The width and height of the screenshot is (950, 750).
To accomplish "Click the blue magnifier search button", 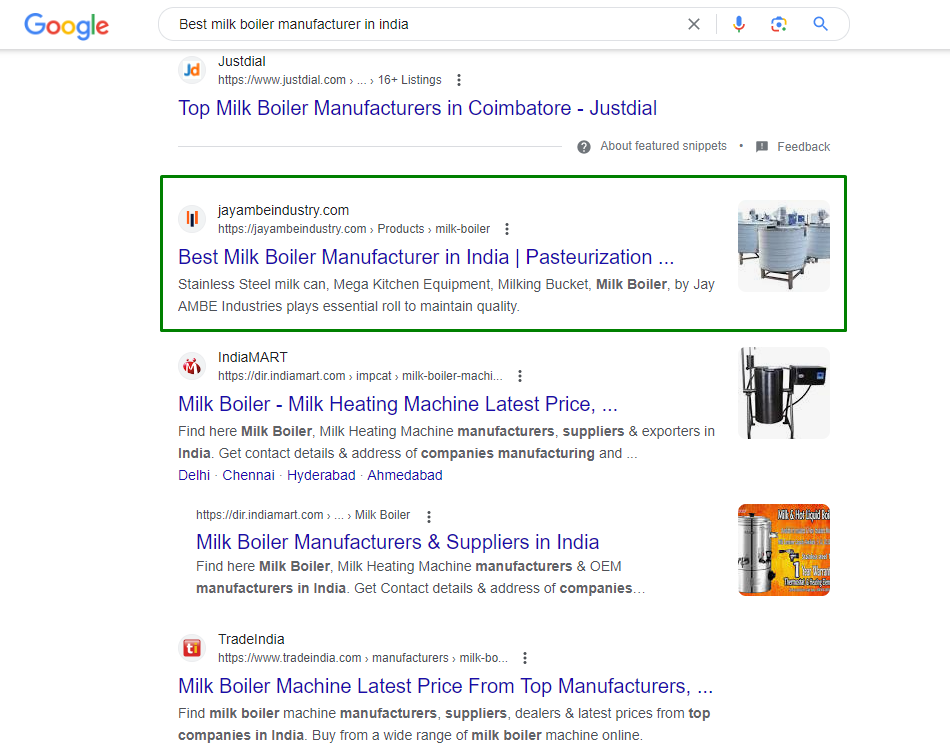I will coord(820,24).
